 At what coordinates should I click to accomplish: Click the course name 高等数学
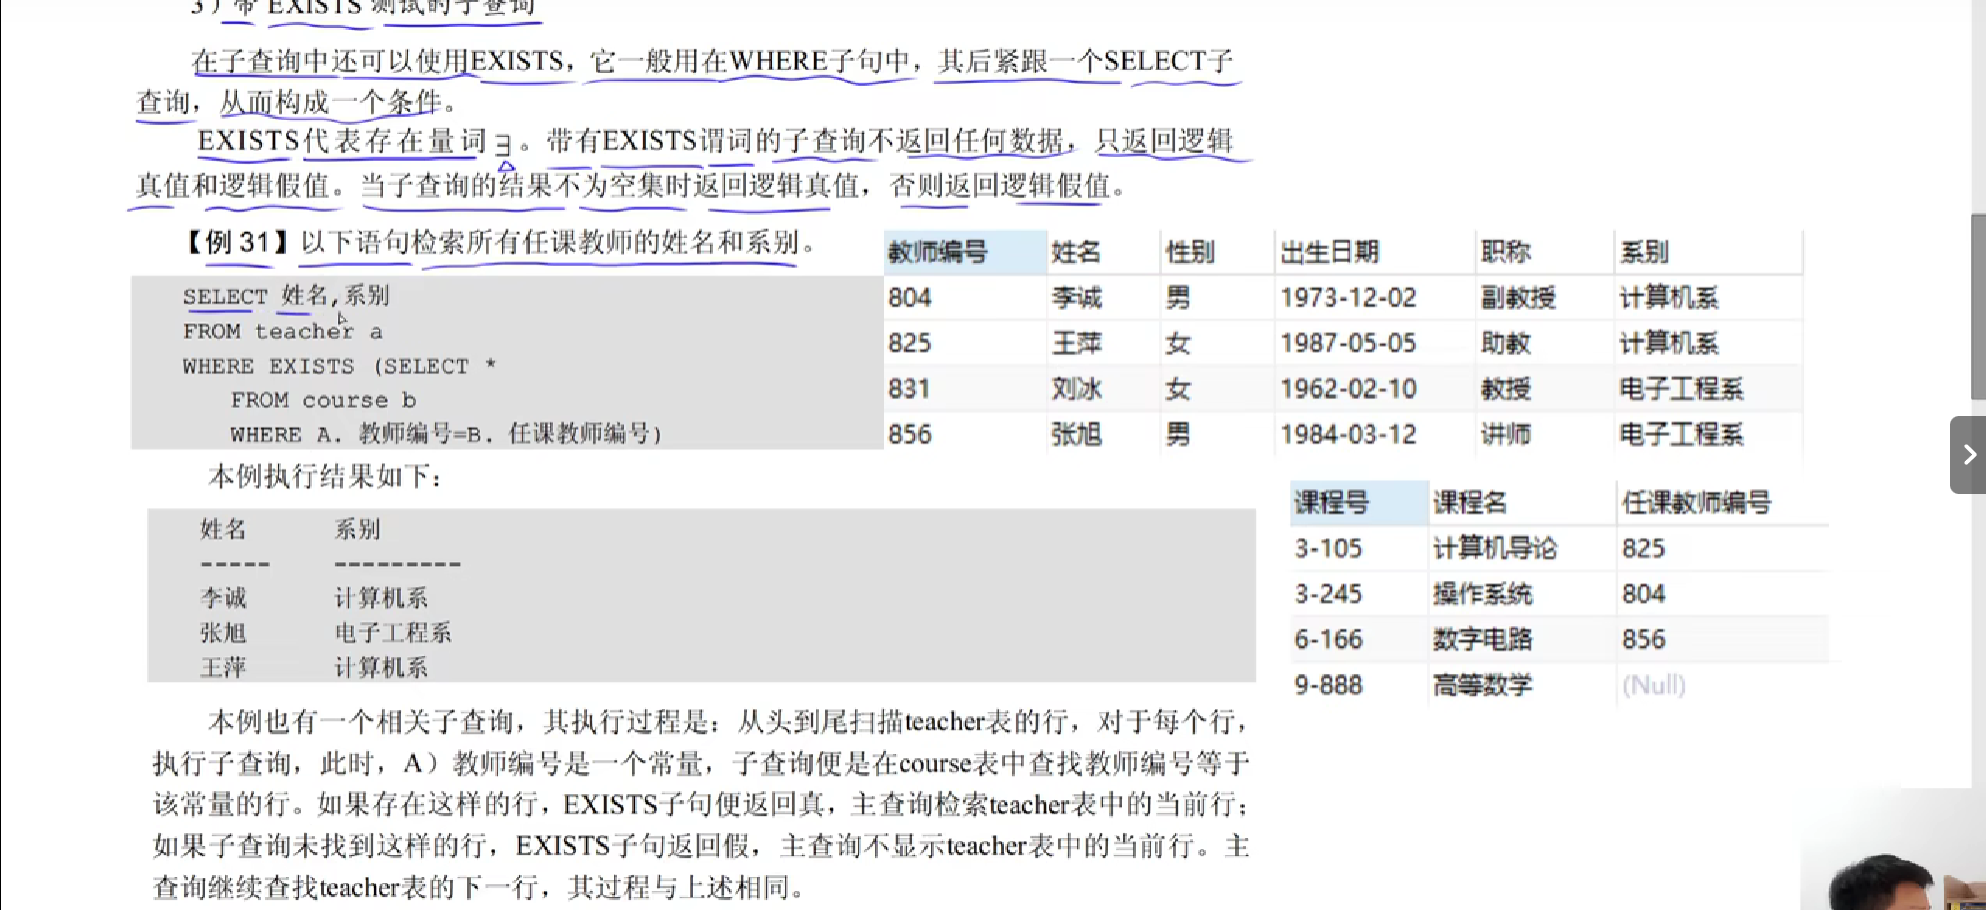pyautogui.click(x=1483, y=685)
